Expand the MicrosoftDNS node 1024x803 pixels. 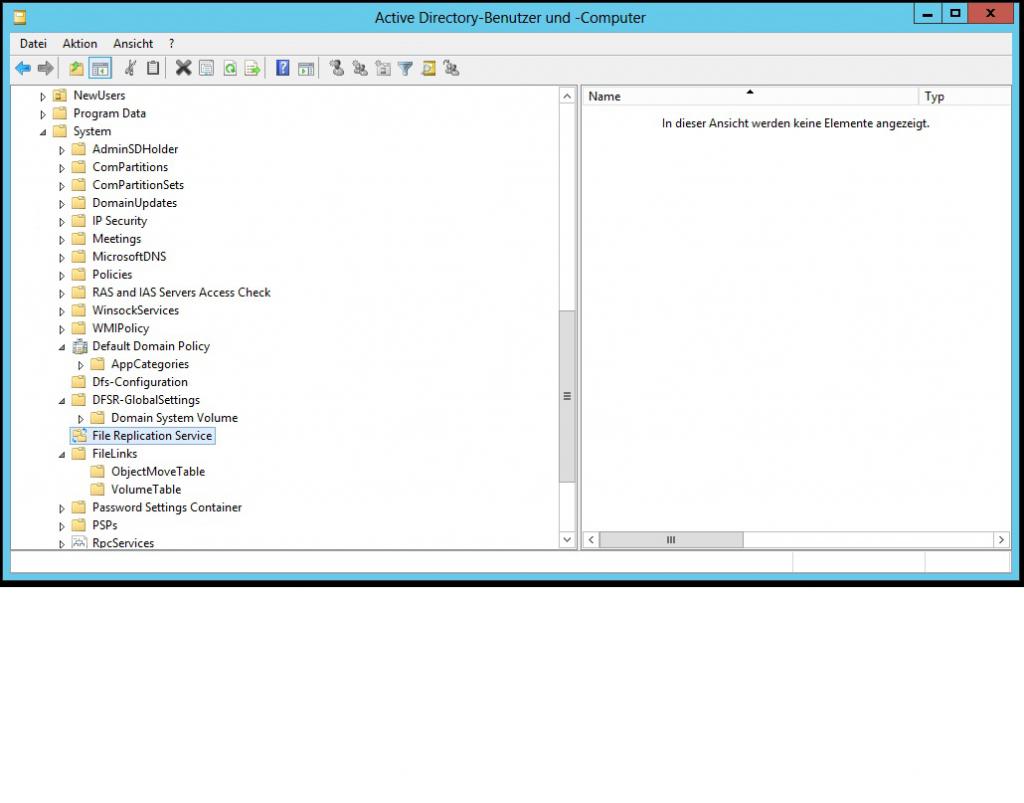62,257
